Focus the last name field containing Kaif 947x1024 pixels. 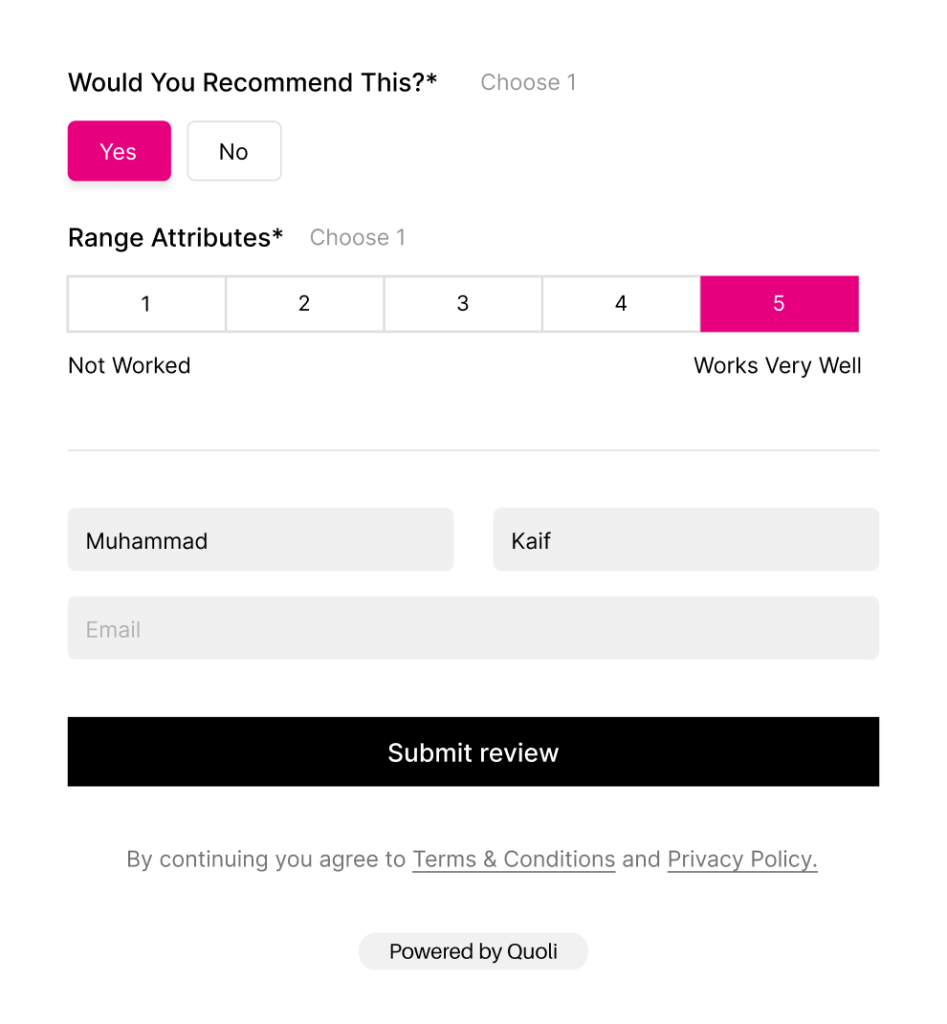click(x=685, y=540)
